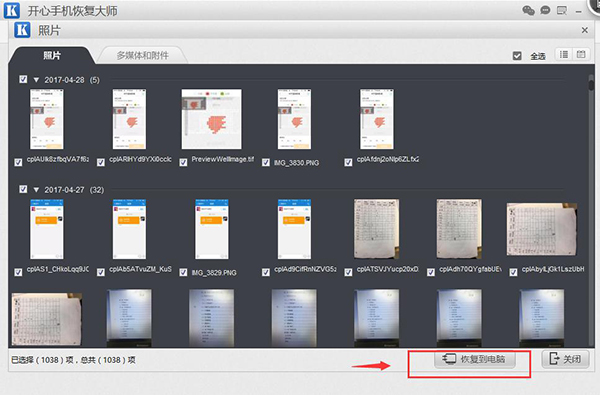
Task: Click 开心手机恢复大师 title text
Action: click(x=72, y=11)
